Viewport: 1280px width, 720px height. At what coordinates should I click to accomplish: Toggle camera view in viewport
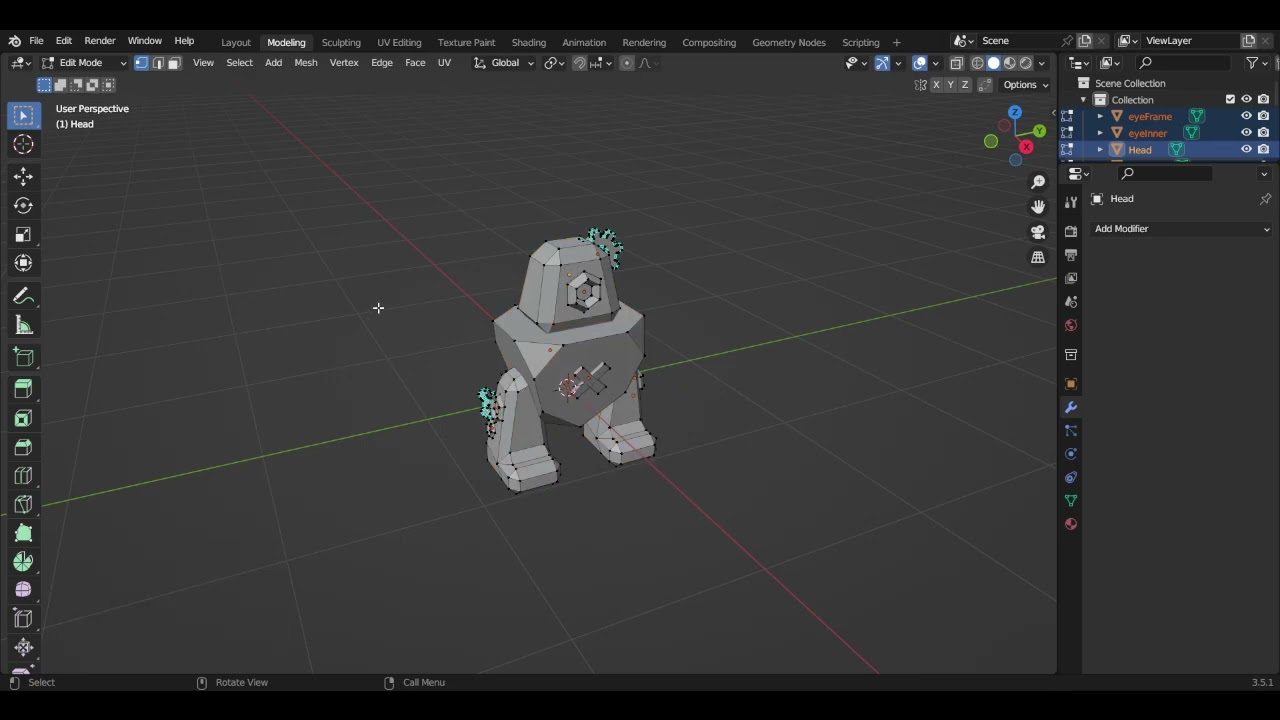1038,232
